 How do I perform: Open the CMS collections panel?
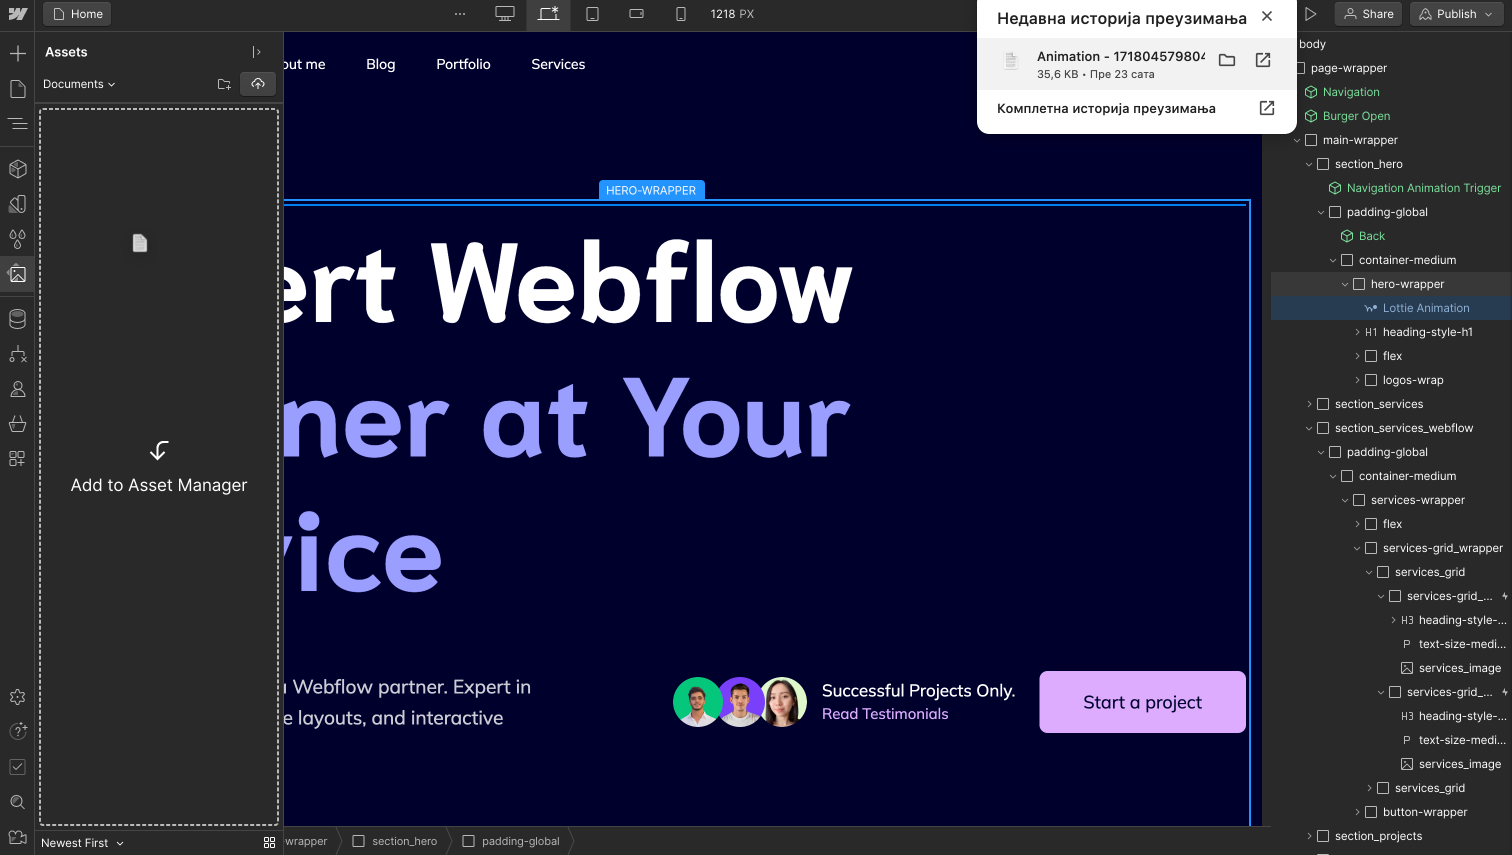click(17, 319)
